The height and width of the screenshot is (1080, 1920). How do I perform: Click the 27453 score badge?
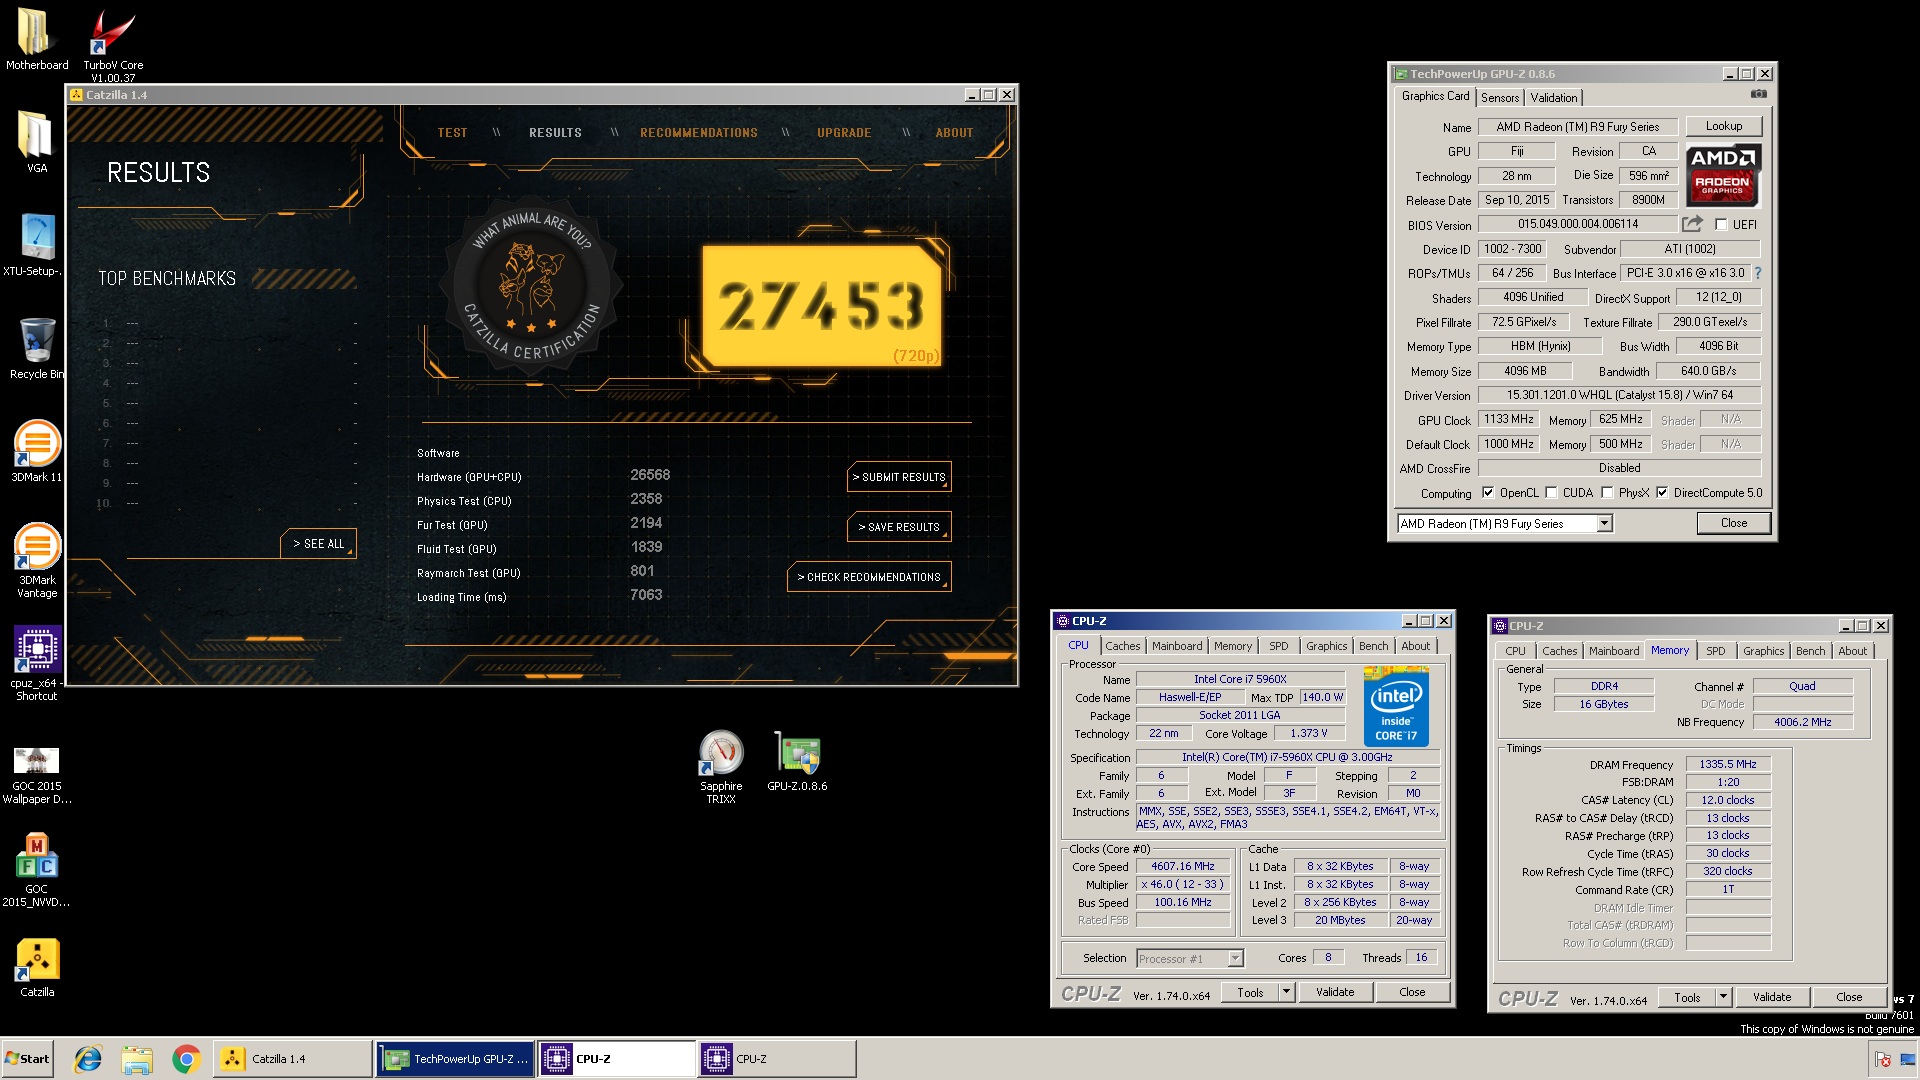coord(822,306)
